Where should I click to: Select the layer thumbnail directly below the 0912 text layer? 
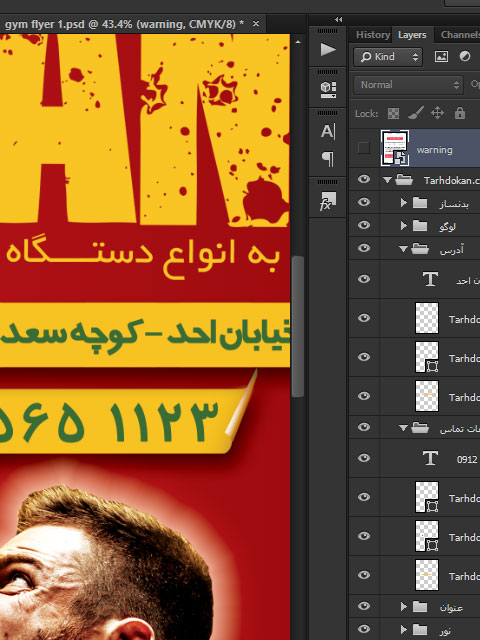click(427, 497)
